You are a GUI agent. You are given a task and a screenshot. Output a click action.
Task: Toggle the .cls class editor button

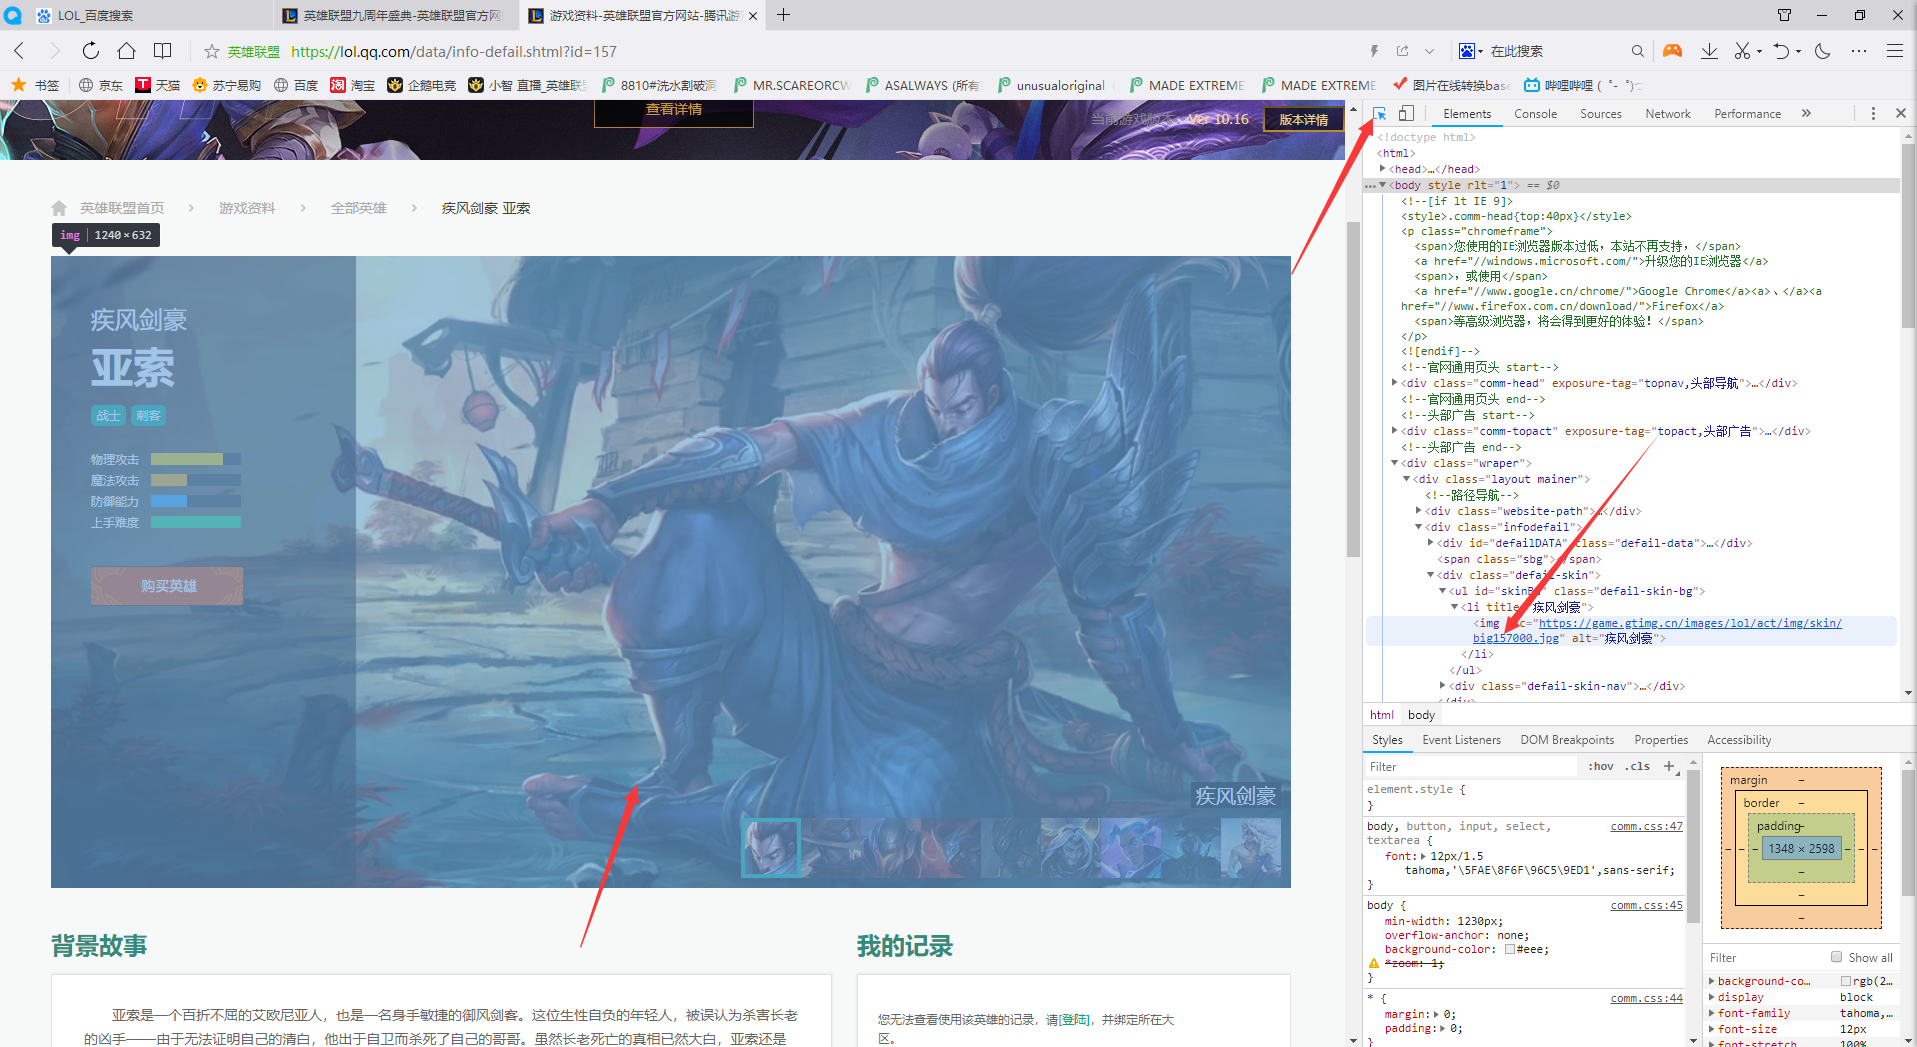[x=1637, y=767]
